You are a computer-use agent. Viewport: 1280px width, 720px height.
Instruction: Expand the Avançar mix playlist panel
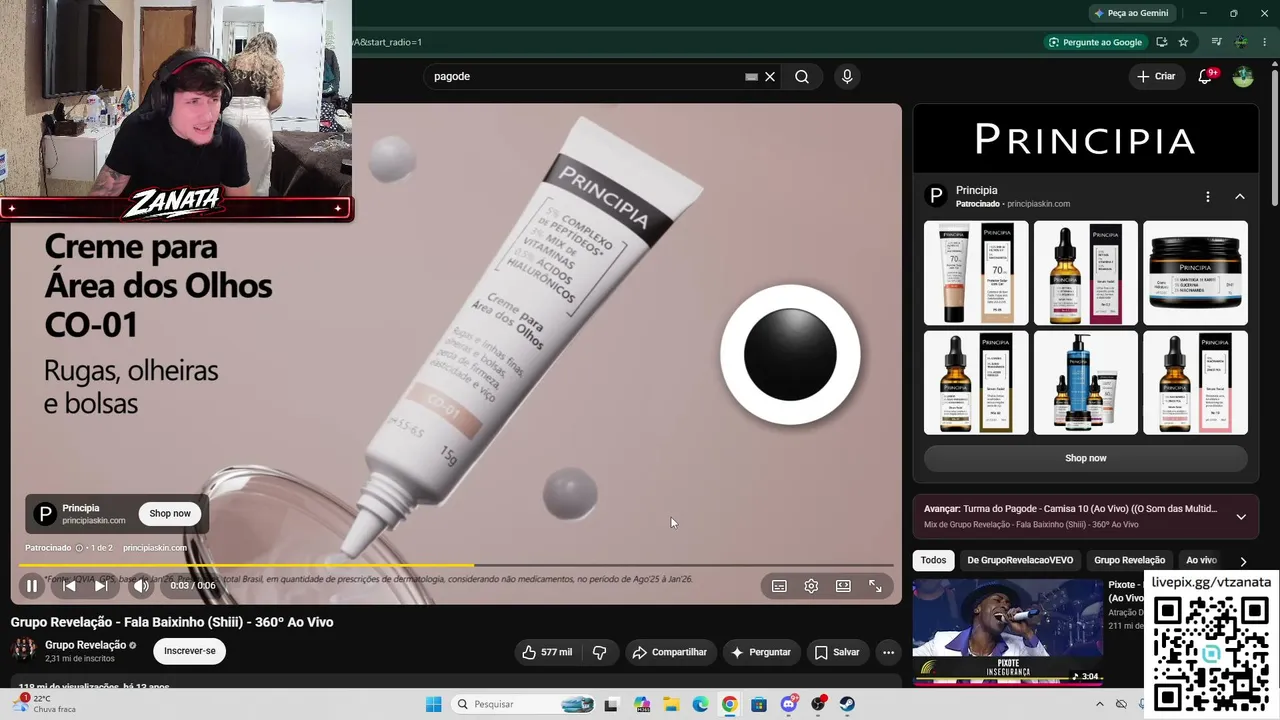click(x=1241, y=516)
